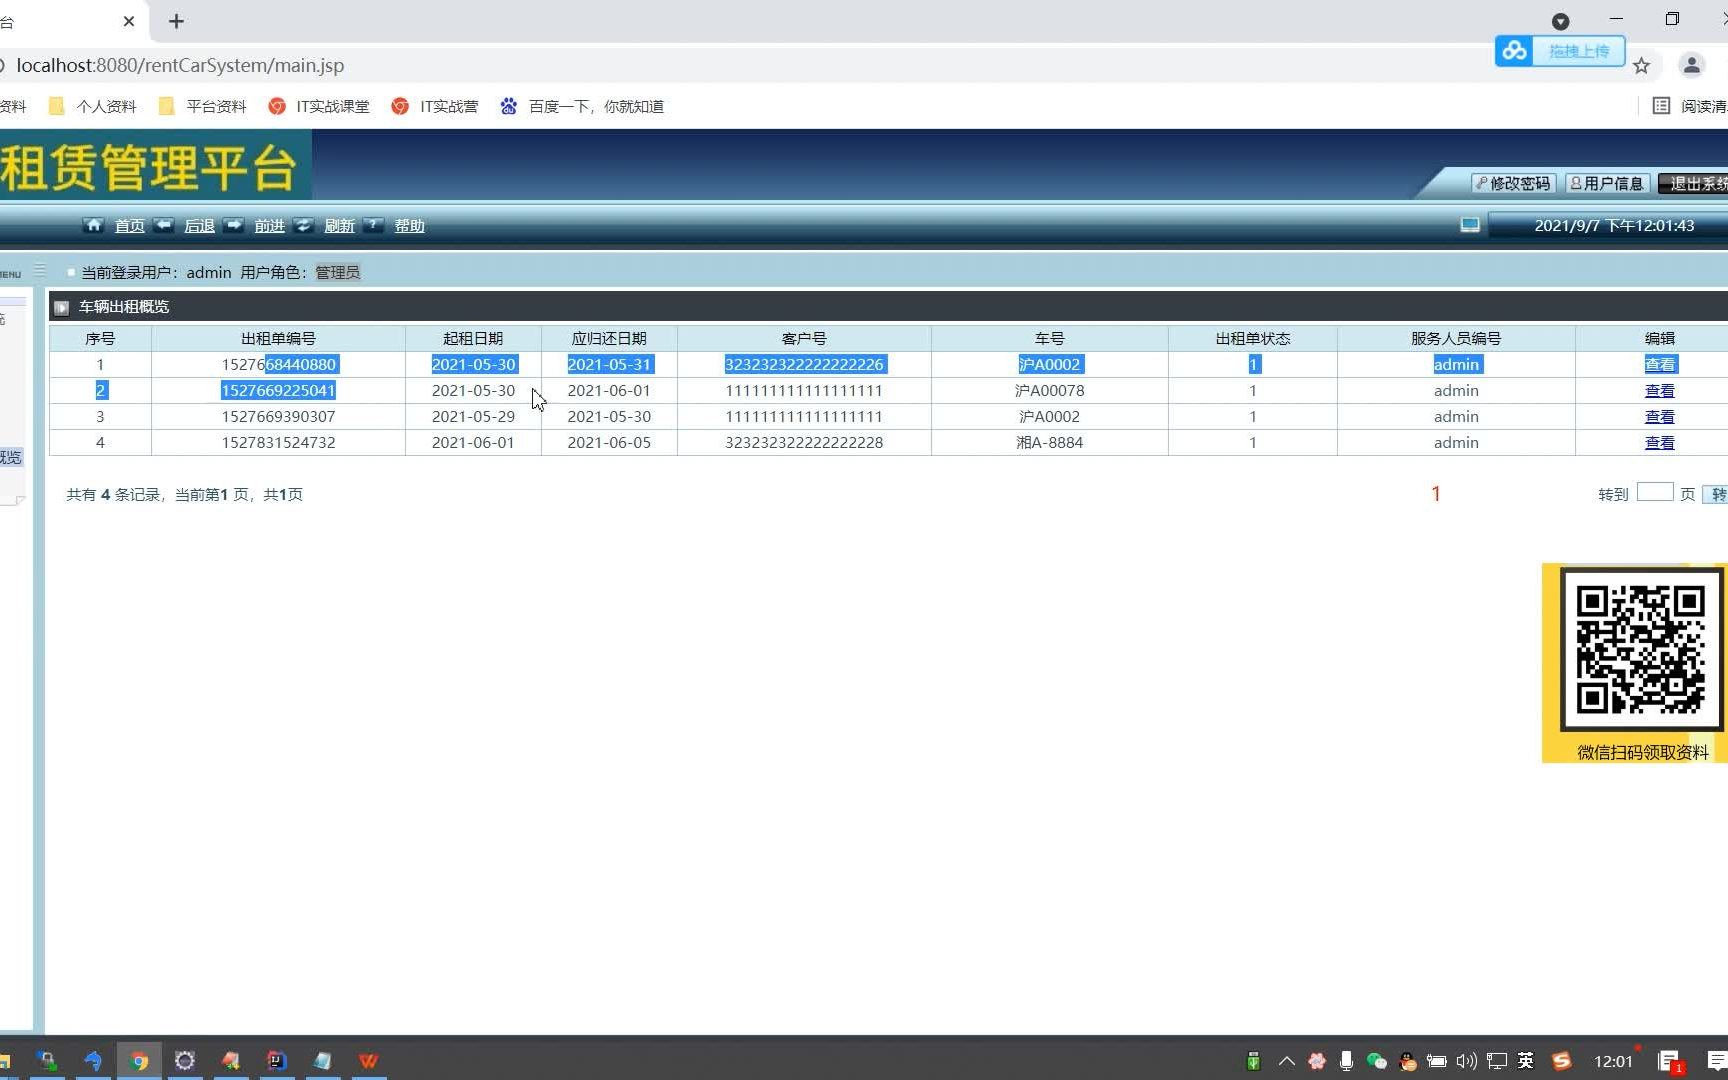
Task: Click the monitor icon beside the date display
Action: [x=1469, y=225]
